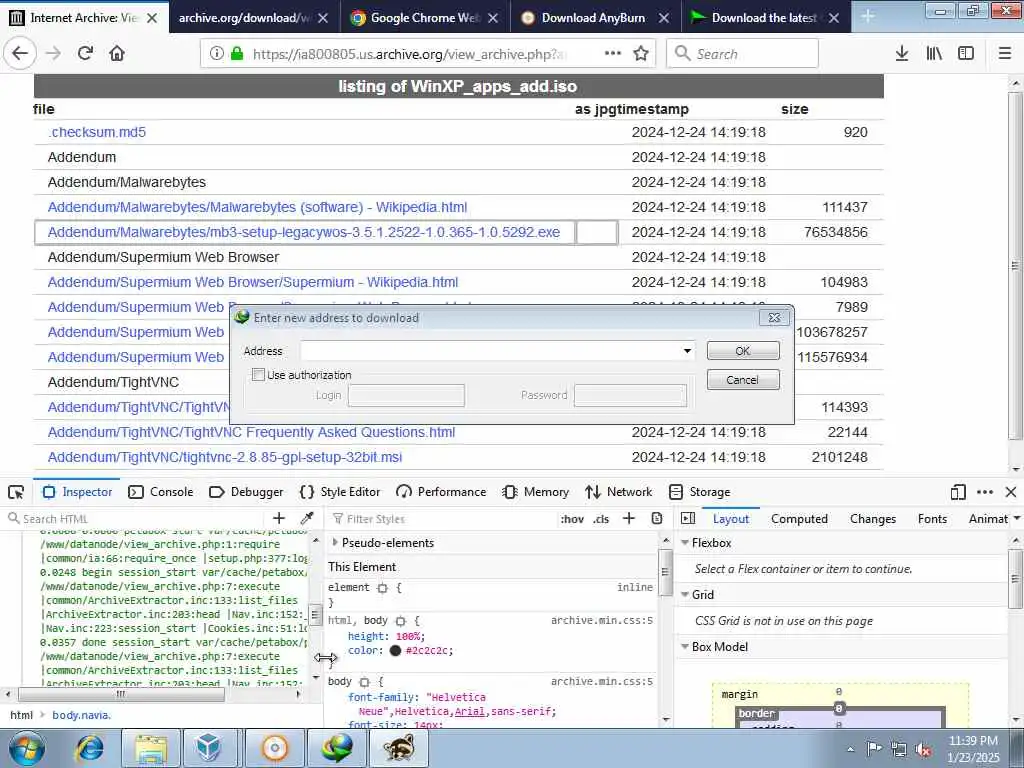Focus the Filter Styles field

tap(441, 519)
